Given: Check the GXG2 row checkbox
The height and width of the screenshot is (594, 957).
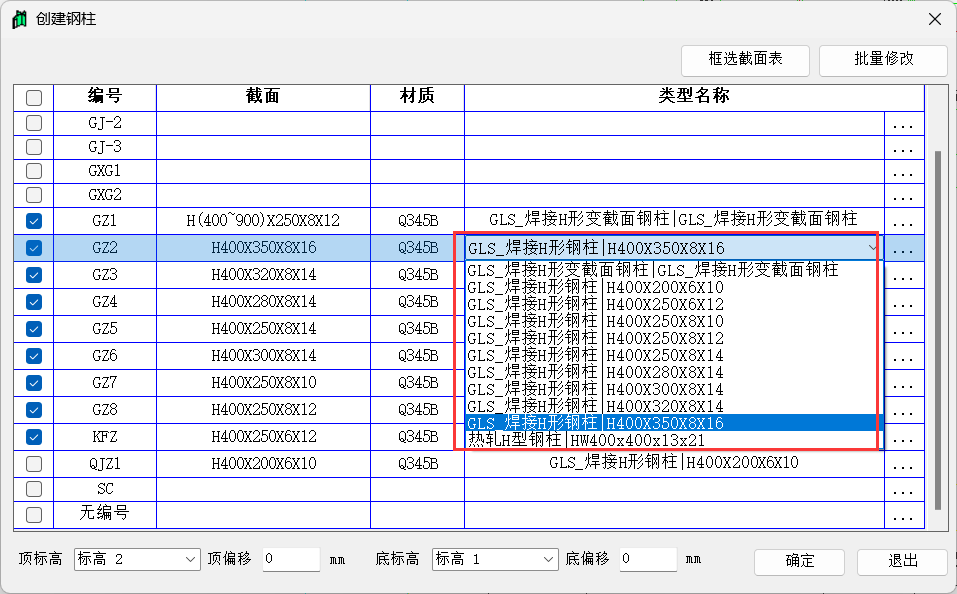Looking at the screenshot, I should [x=34, y=195].
